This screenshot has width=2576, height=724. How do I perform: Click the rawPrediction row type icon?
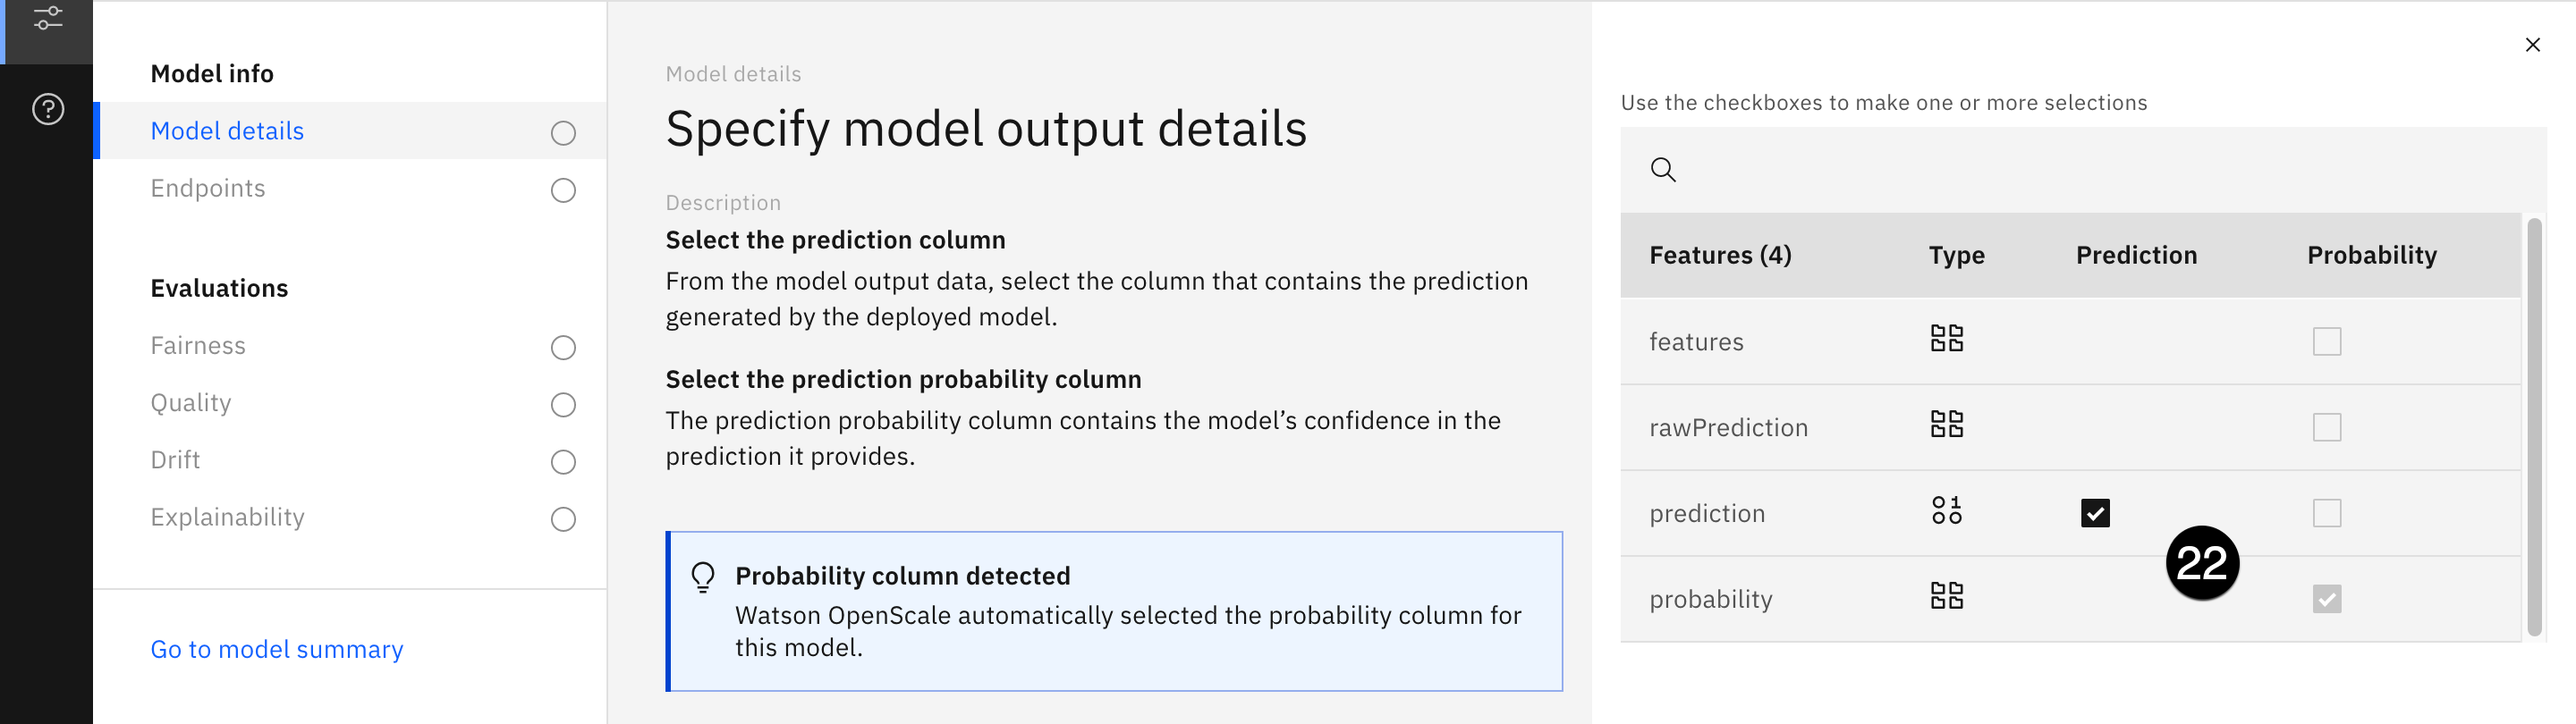pyautogui.click(x=1946, y=425)
